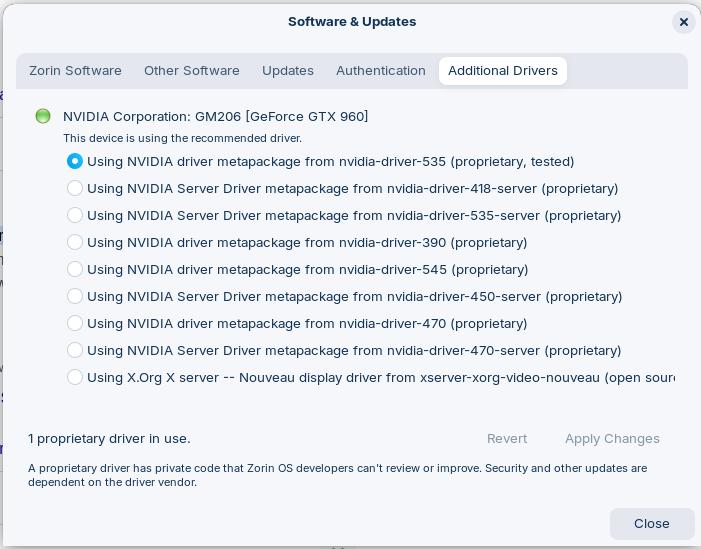Select the Additional Drivers tab
701x549 pixels.
[x=503, y=71]
